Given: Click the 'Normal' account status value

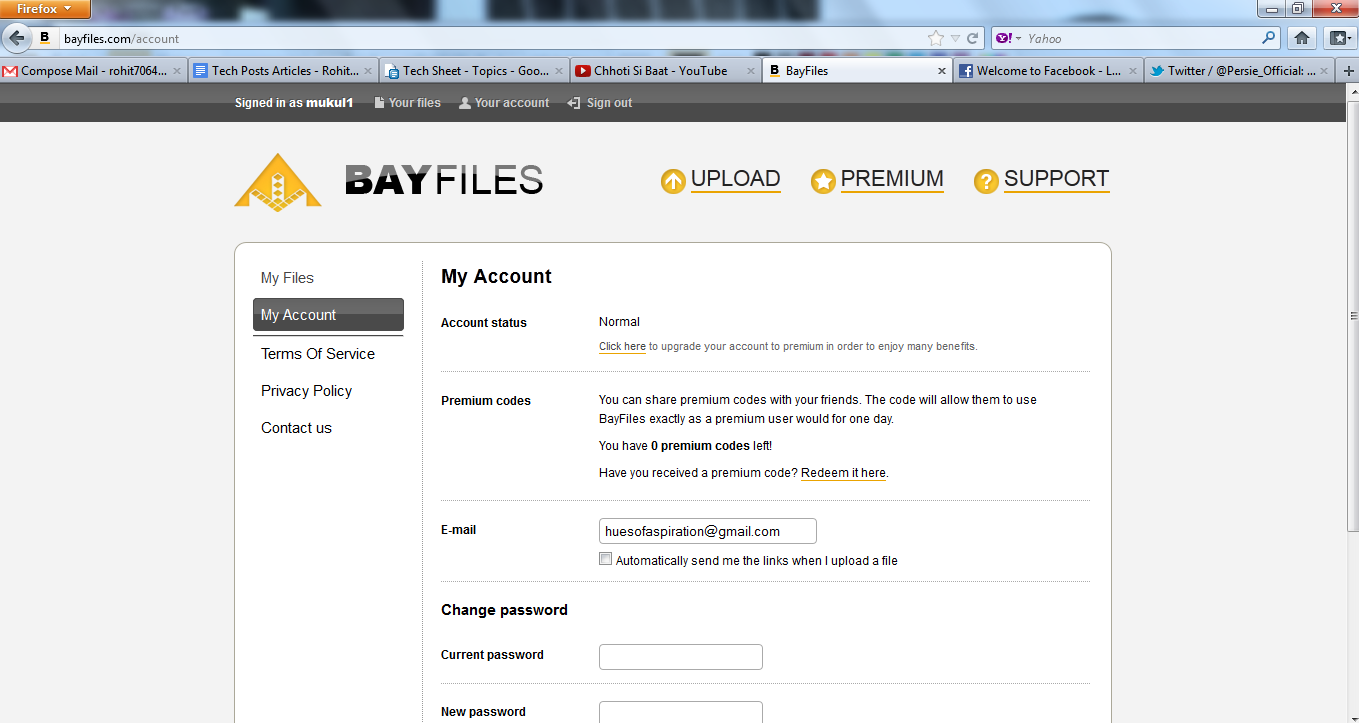Looking at the screenshot, I should click(619, 322).
